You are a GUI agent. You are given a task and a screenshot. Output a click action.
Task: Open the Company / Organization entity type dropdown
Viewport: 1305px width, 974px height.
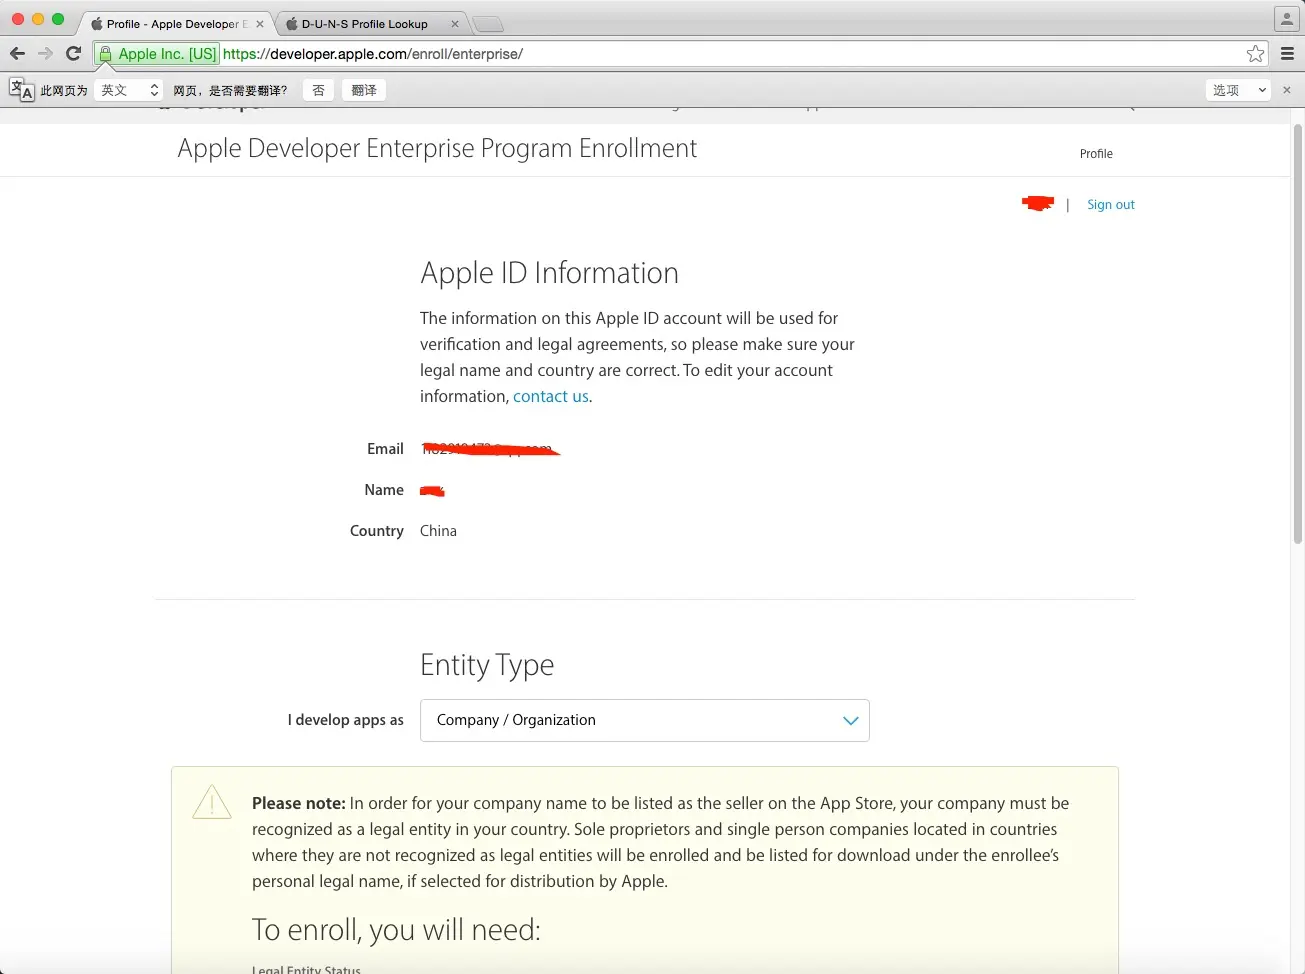[x=645, y=720]
